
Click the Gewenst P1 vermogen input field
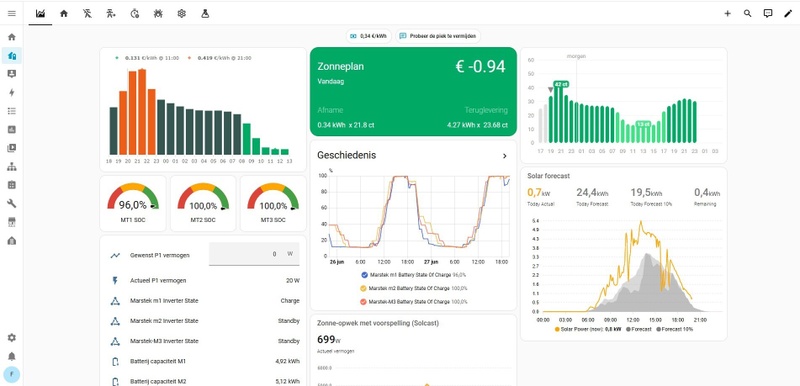[x=254, y=254]
